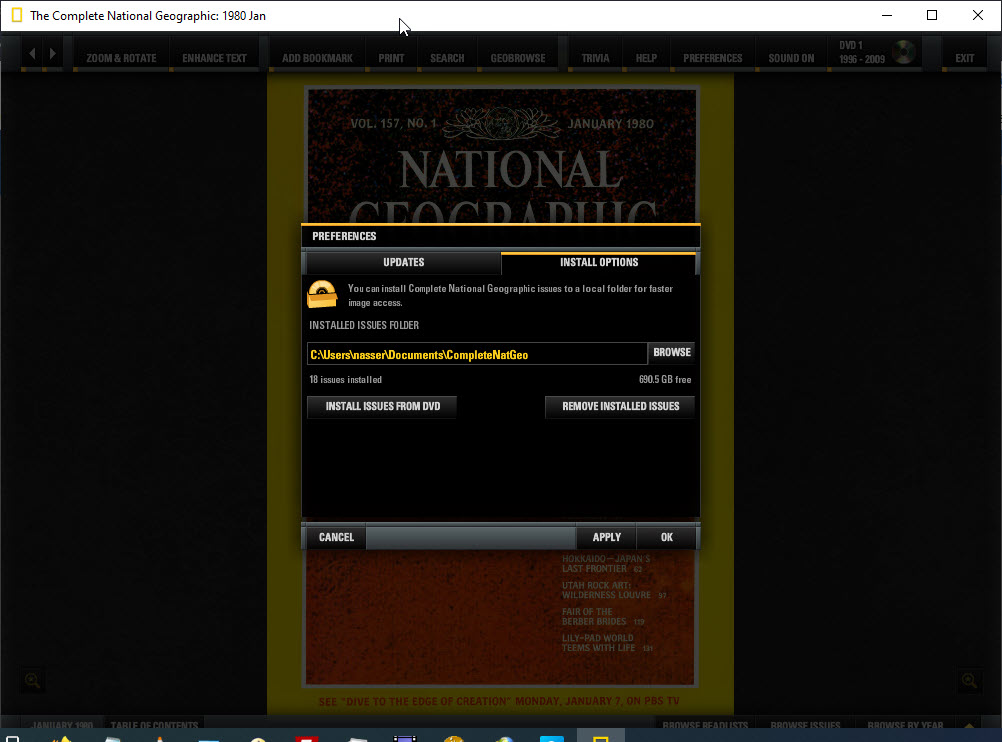Image resolution: width=1002 pixels, height=742 pixels.
Task: Open the Zoom & Rotate tool
Action: click(121, 58)
